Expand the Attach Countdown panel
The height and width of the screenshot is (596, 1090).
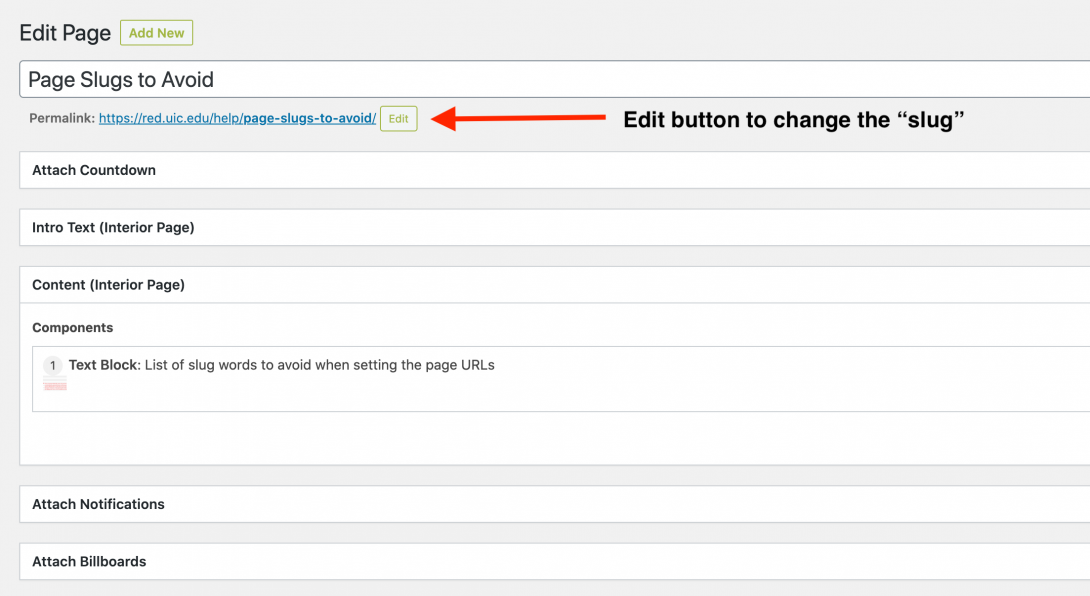tap(94, 170)
